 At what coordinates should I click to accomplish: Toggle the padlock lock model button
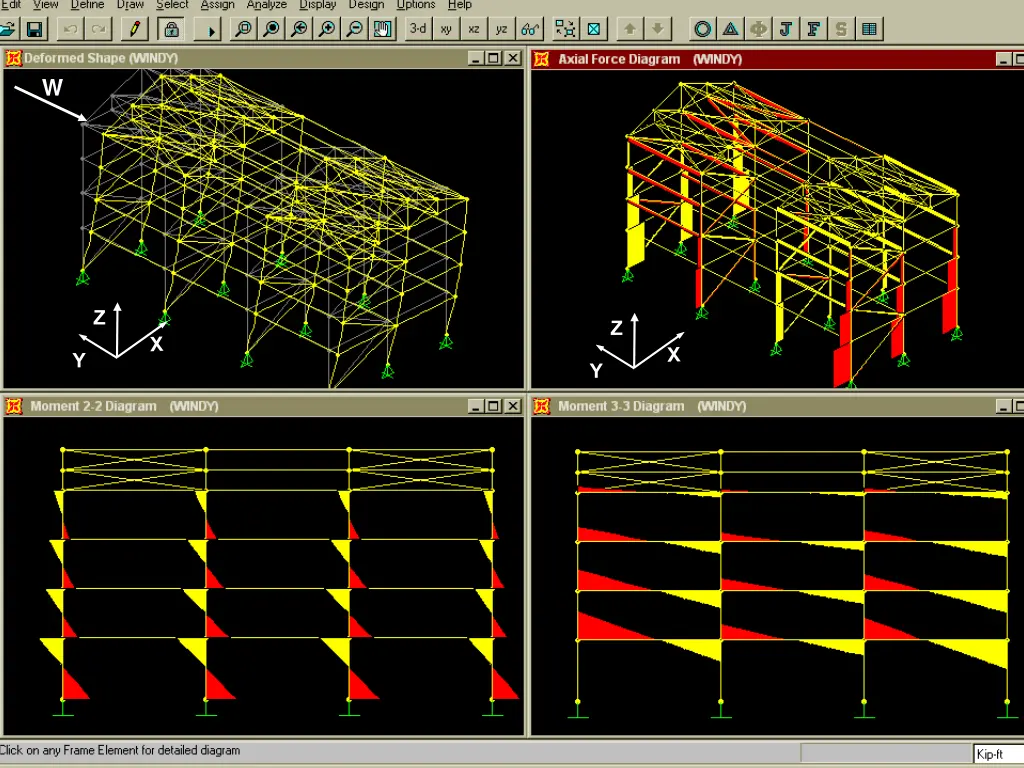click(171, 29)
